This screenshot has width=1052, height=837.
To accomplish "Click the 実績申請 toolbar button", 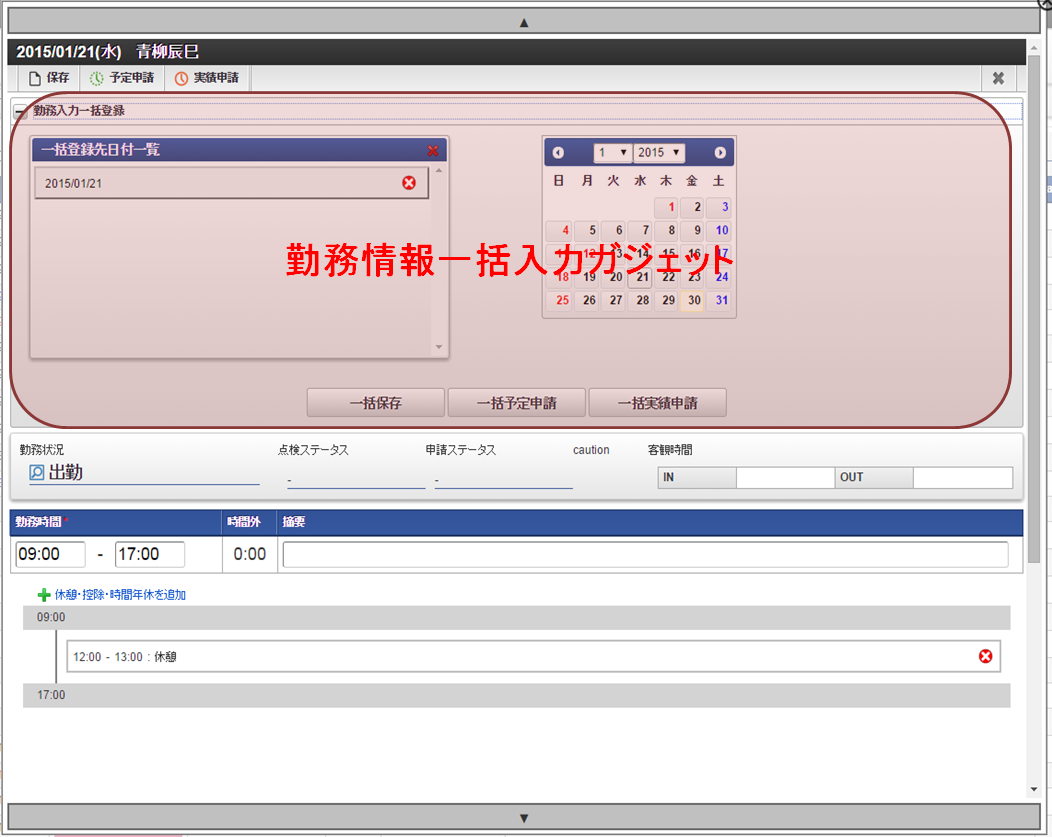I will [x=207, y=78].
